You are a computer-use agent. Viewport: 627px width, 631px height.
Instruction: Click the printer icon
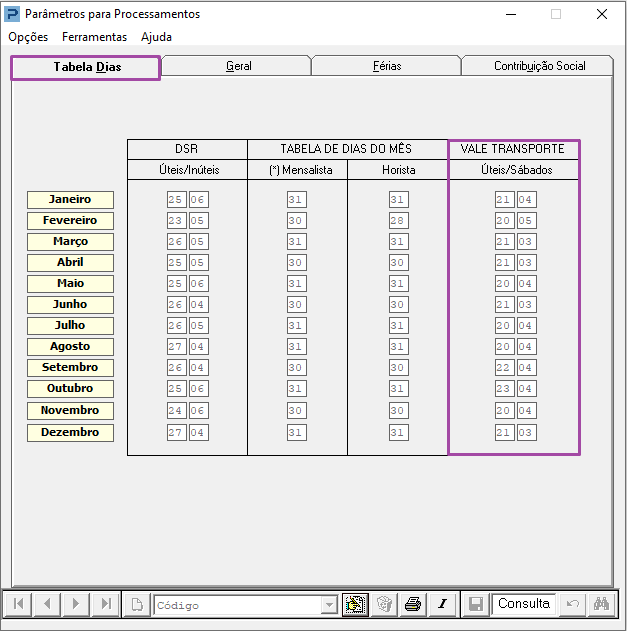pos(413,604)
